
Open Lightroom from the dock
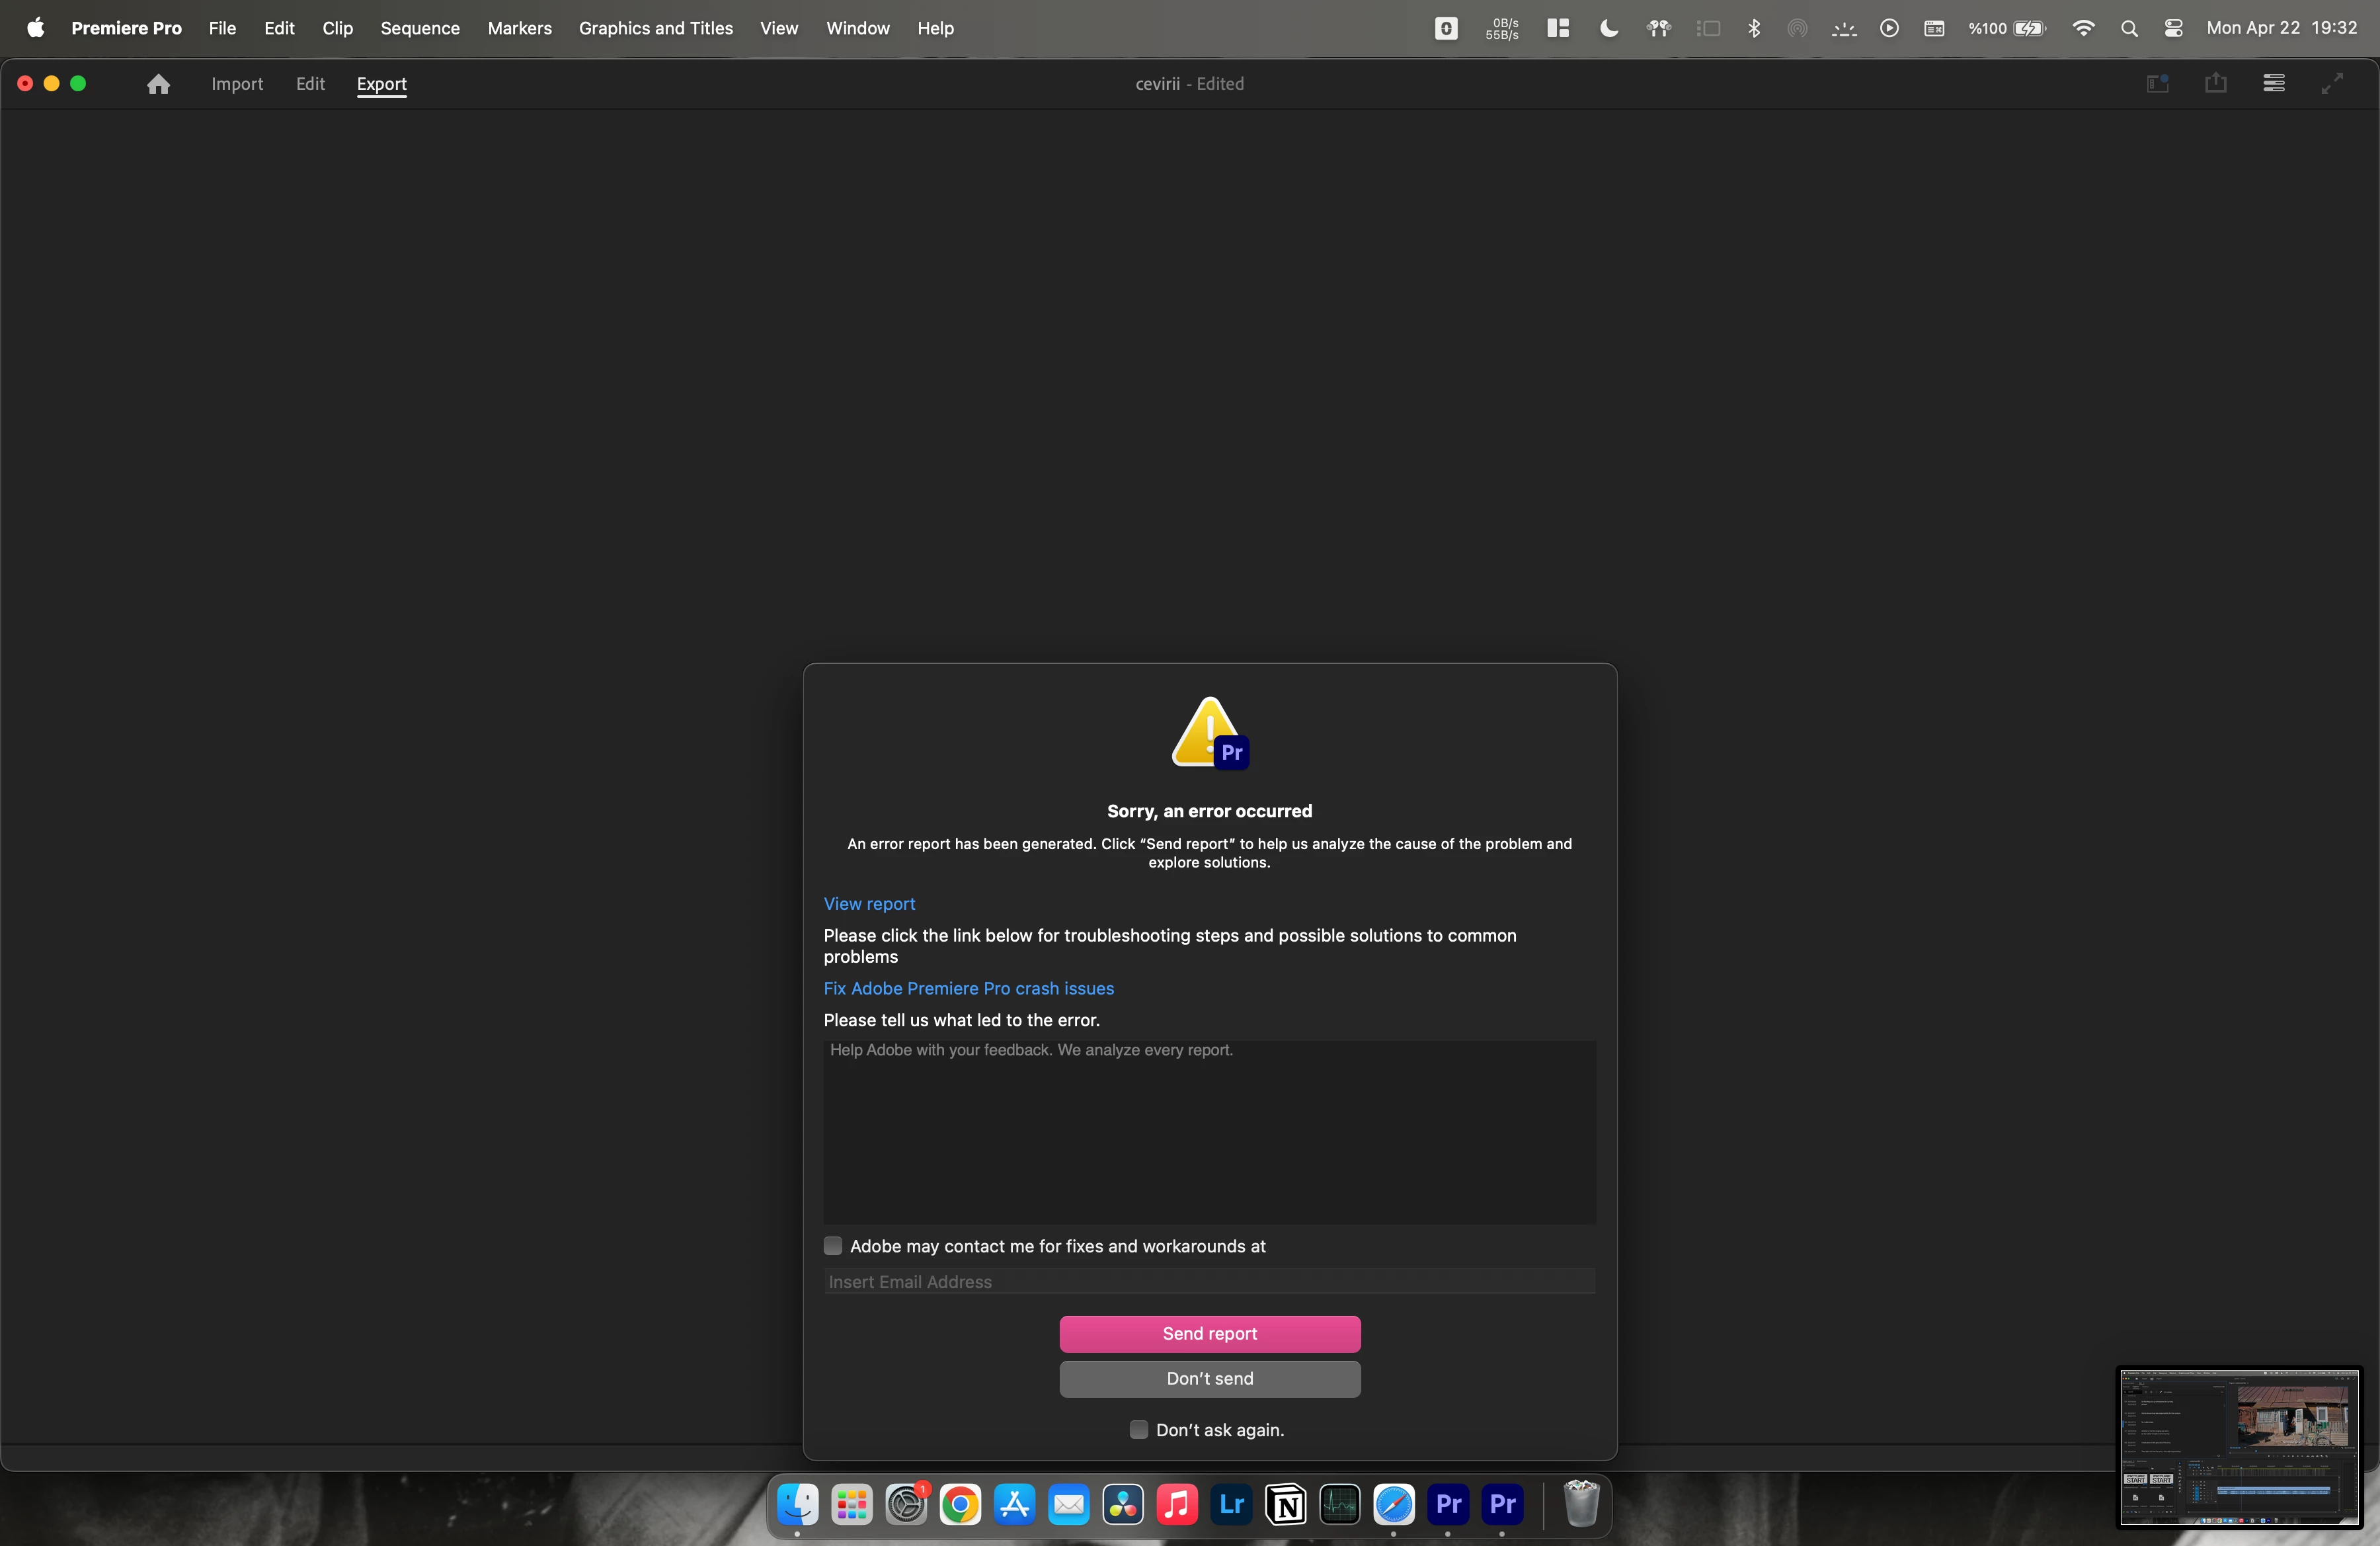coord(1231,1504)
